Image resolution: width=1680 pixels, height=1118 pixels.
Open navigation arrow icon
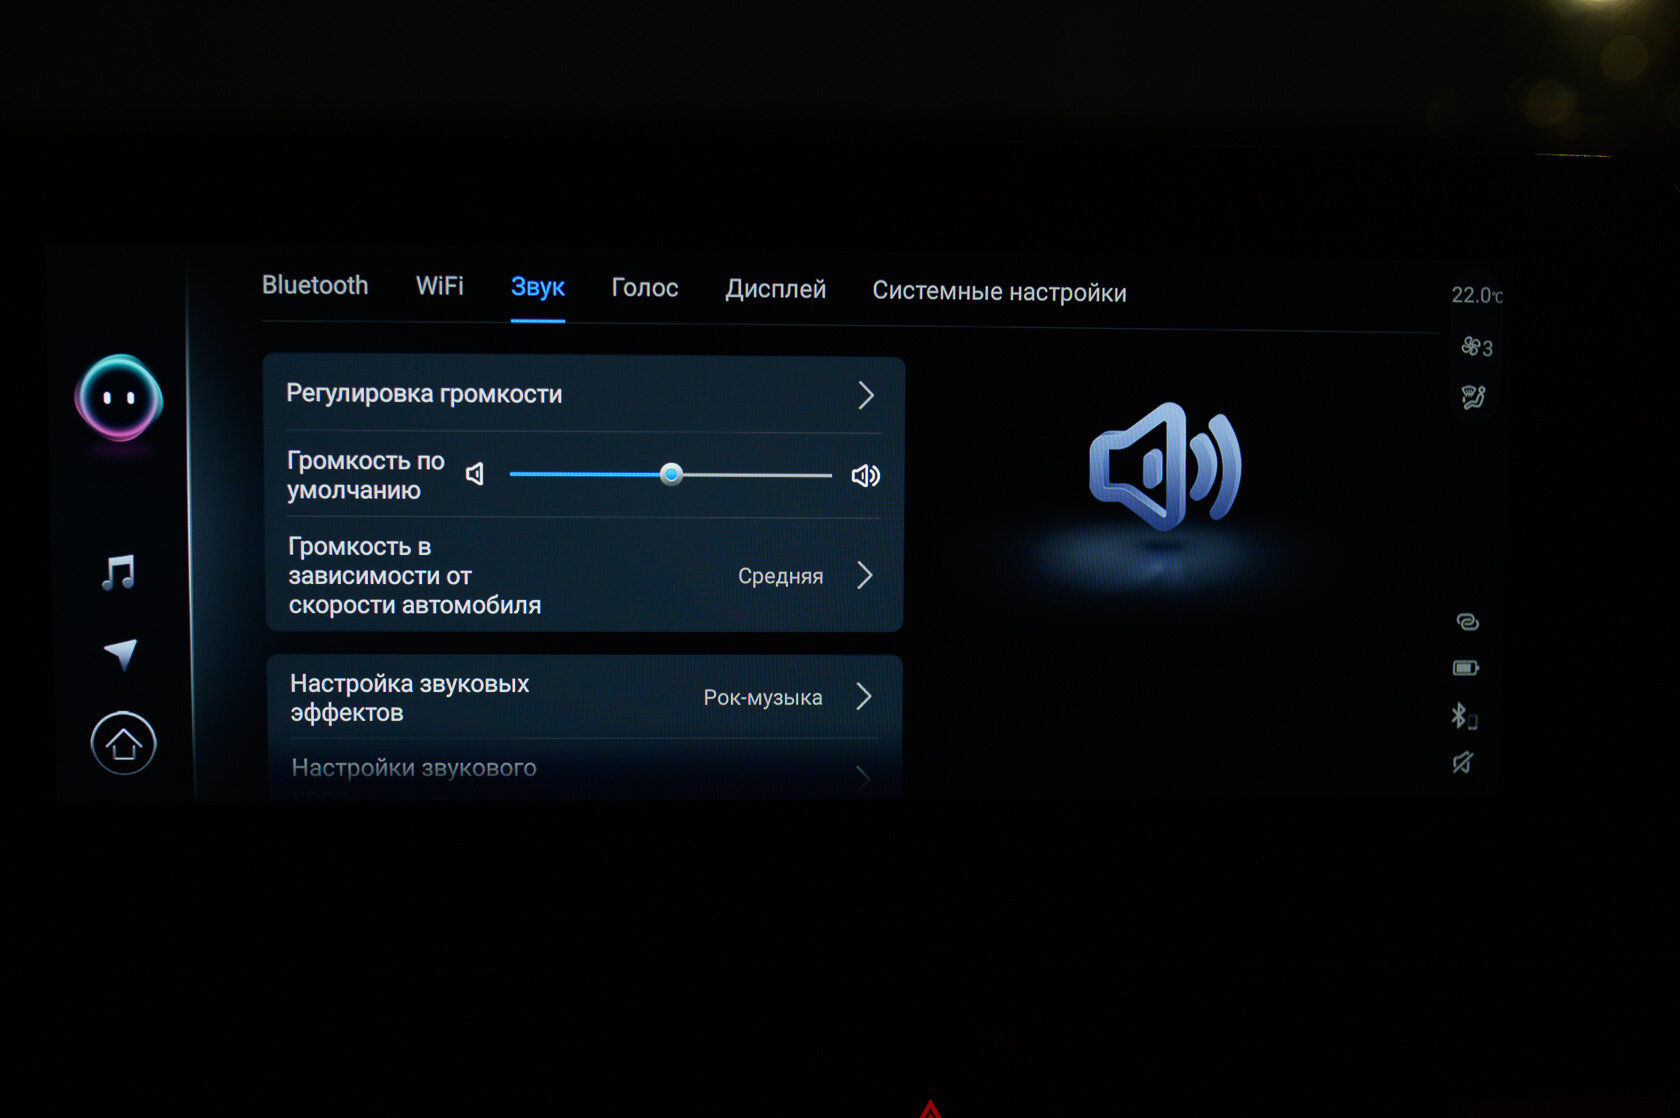coord(121,654)
